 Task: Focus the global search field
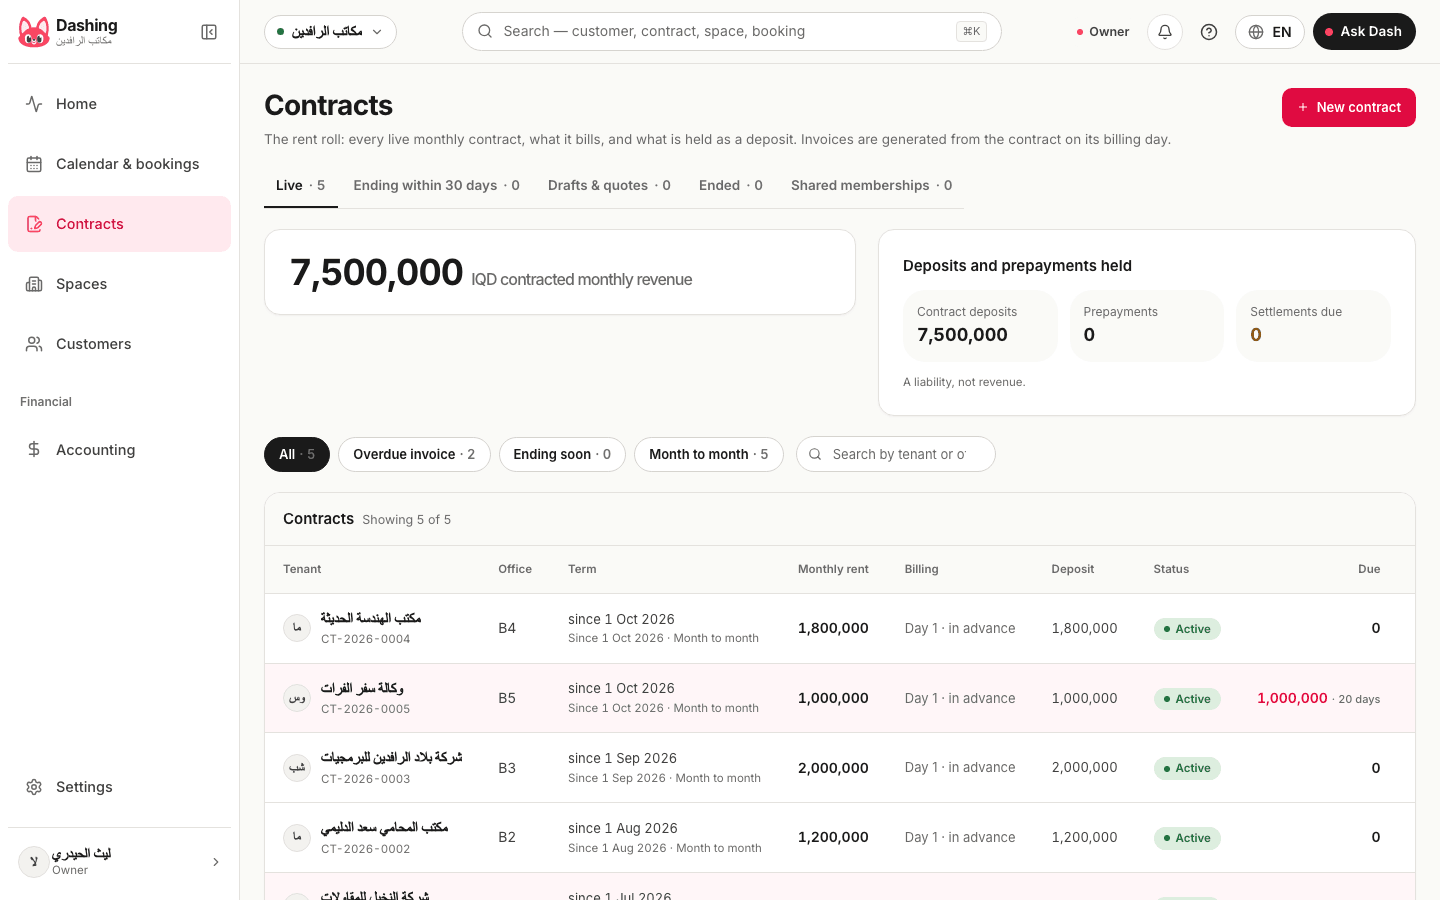coord(731,31)
